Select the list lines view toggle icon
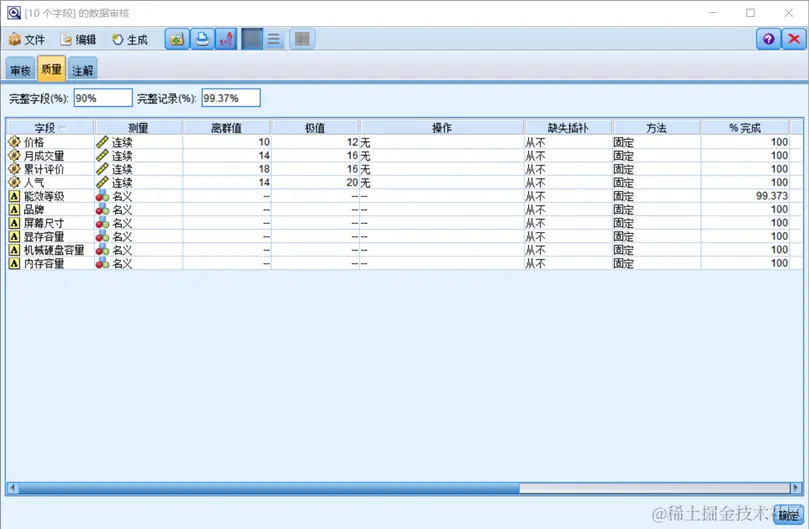This screenshot has height=529, width=809. point(274,39)
